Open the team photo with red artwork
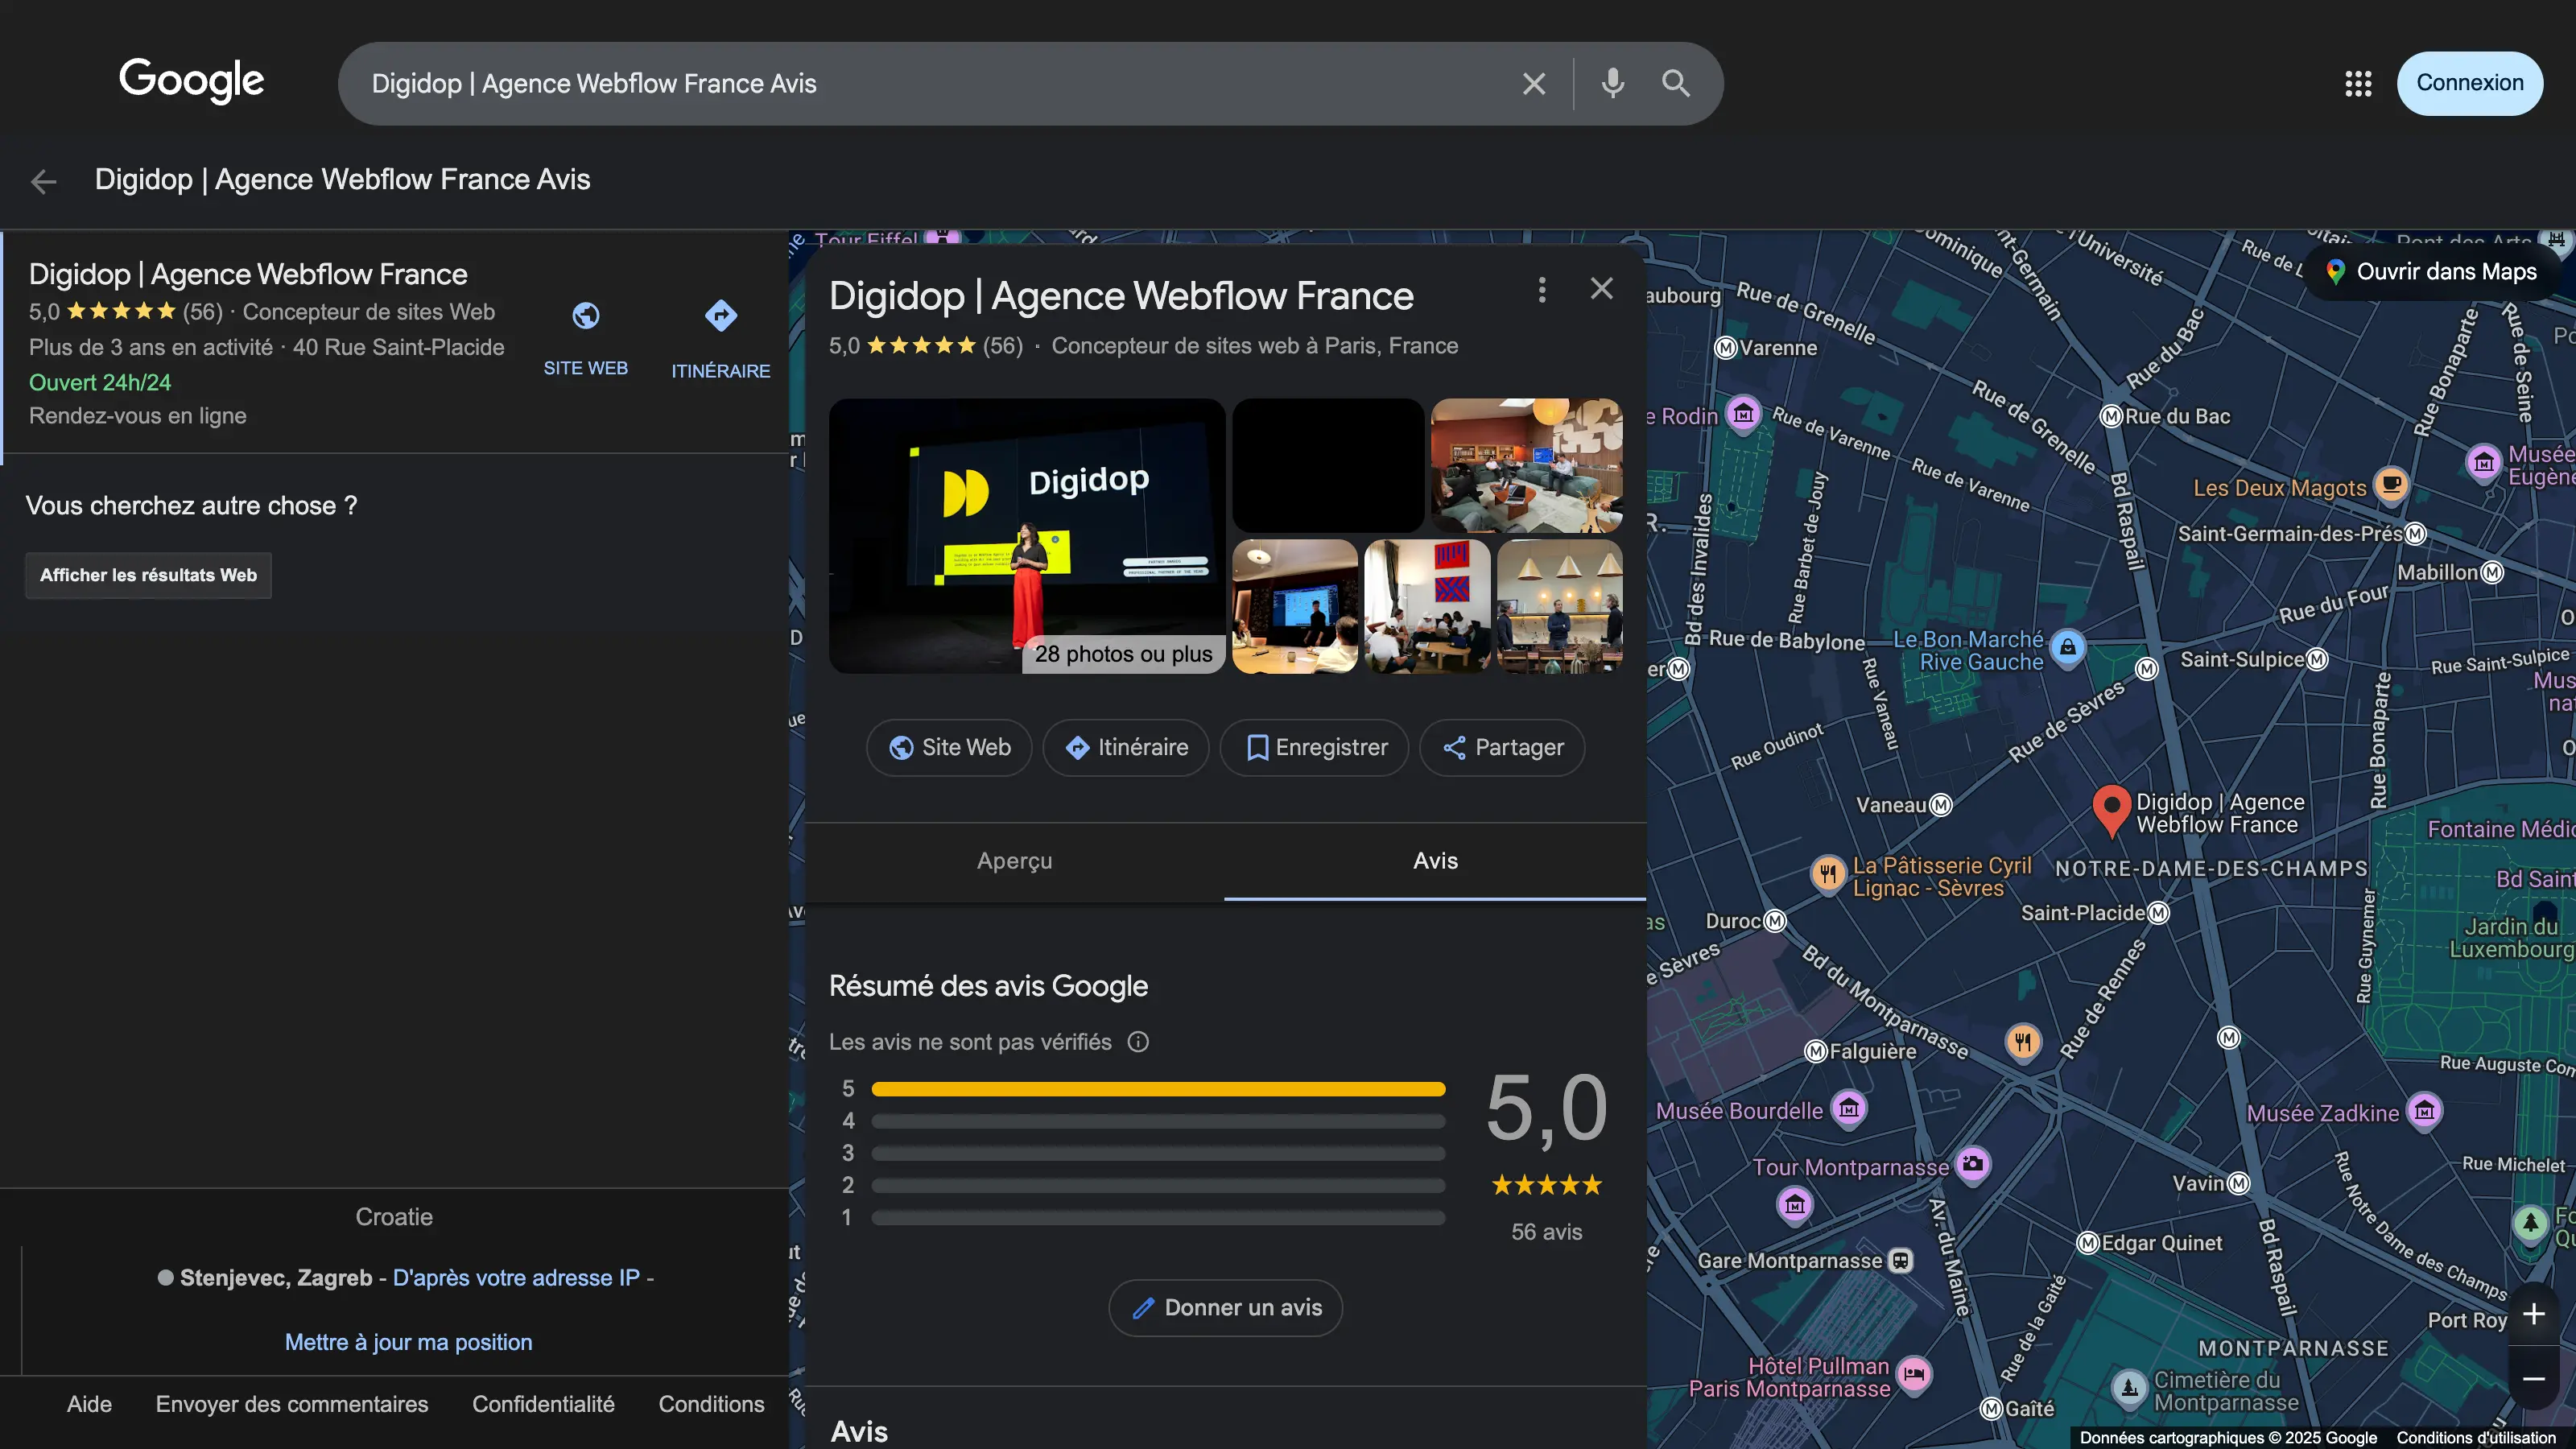The height and width of the screenshot is (1449, 2576). click(x=1427, y=607)
